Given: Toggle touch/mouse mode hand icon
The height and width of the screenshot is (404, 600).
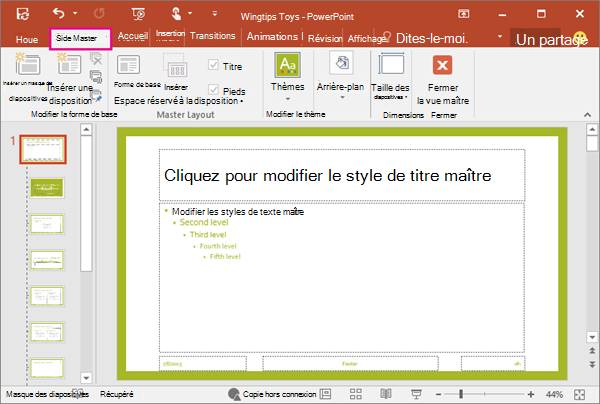Looking at the screenshot, I should pos(176,14).
